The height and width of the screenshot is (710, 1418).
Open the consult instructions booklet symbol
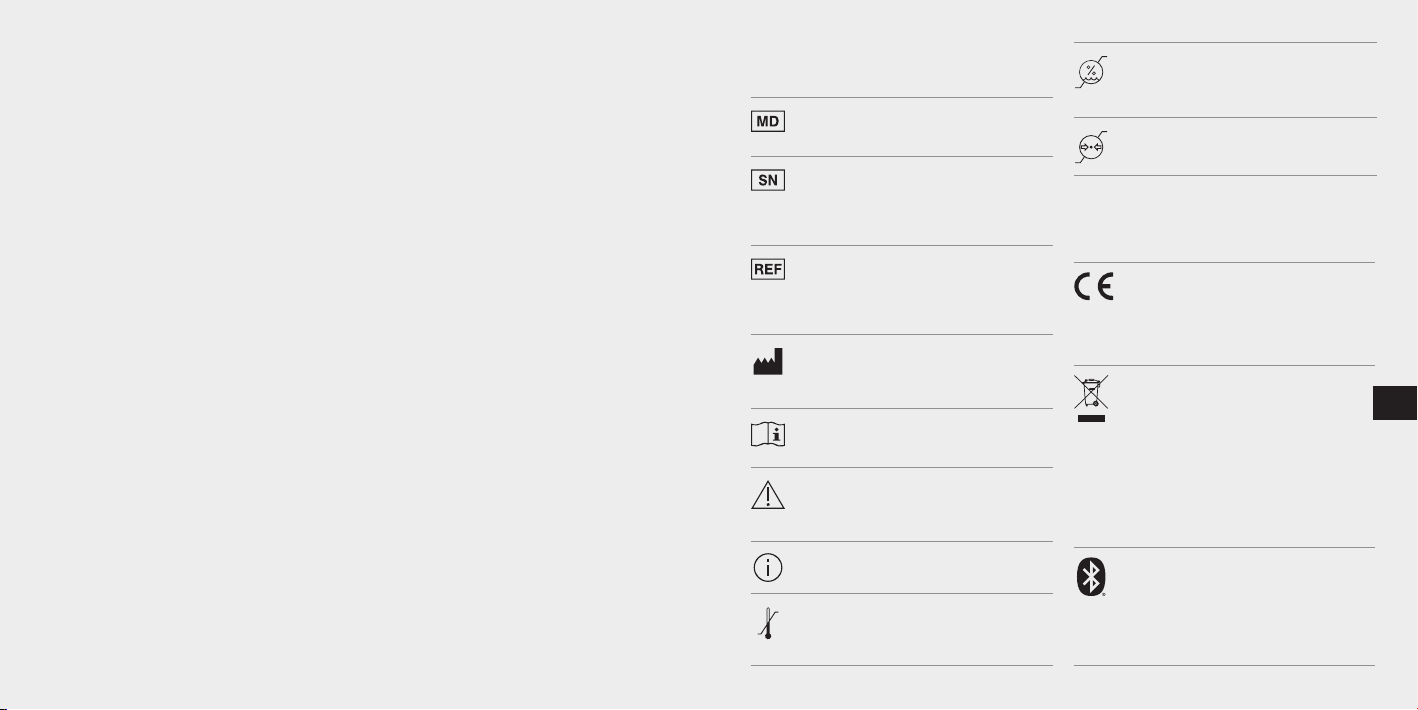pyautogui.click(x=768, y=435)
